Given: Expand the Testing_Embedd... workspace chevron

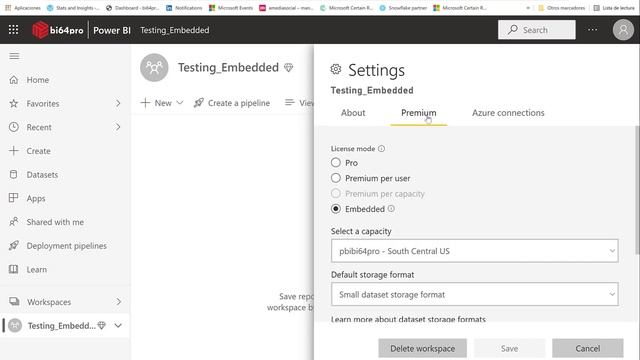Looking at the screenshot, I should pos(118,325).
